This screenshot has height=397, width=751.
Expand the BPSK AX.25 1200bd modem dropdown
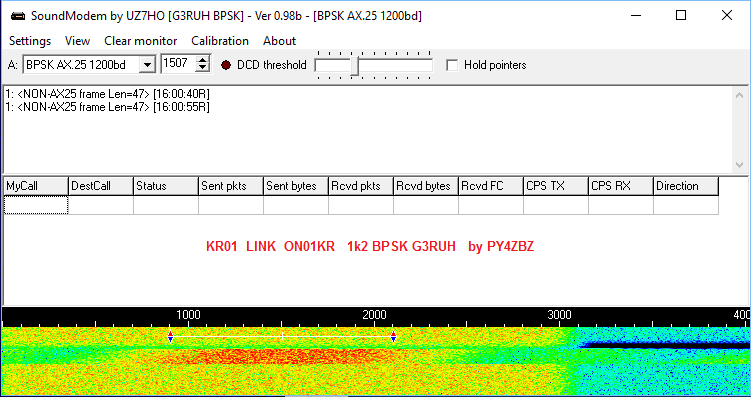click(148, 65)
